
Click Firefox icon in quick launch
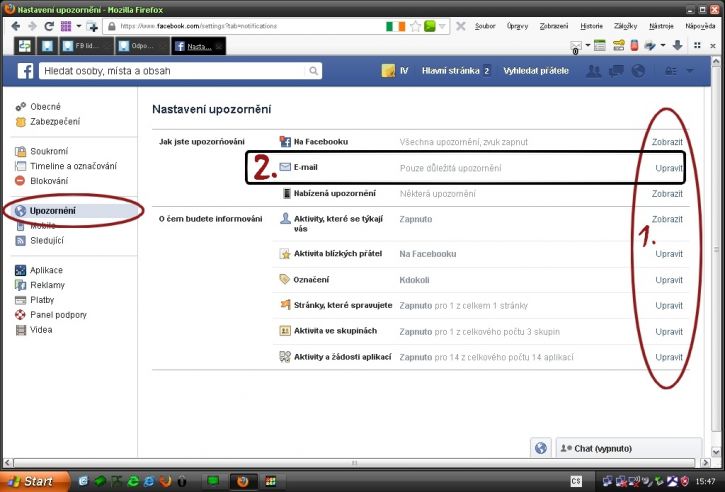point(165,481)
